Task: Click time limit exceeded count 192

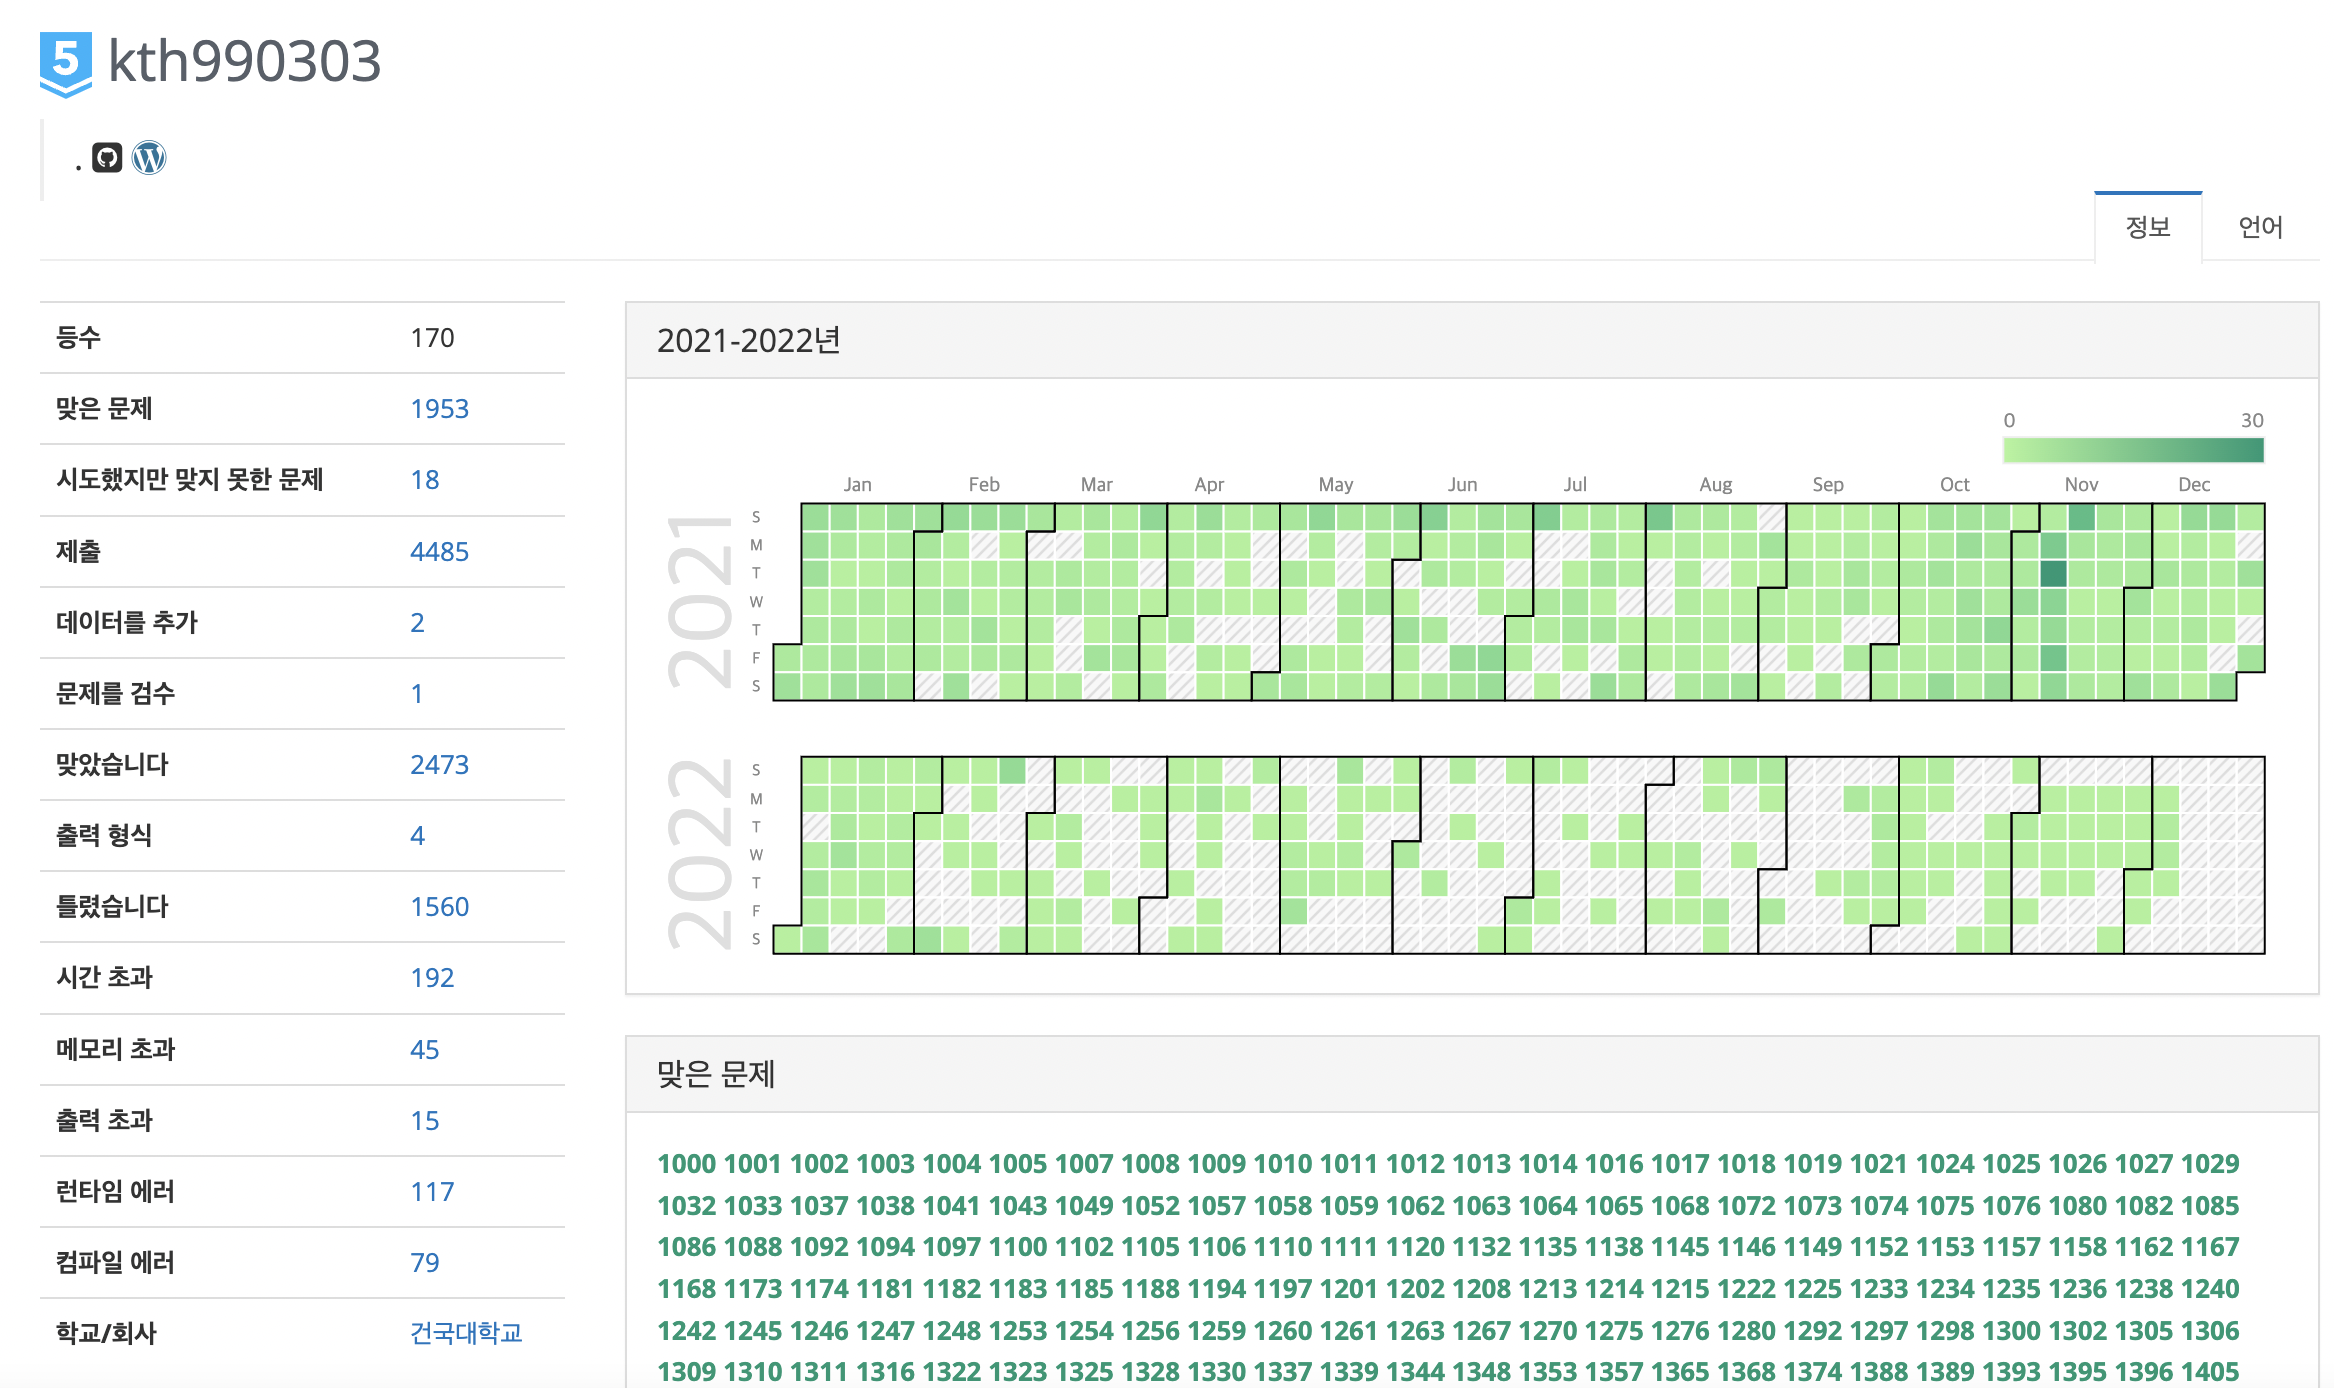Action: tap(432, 978)
